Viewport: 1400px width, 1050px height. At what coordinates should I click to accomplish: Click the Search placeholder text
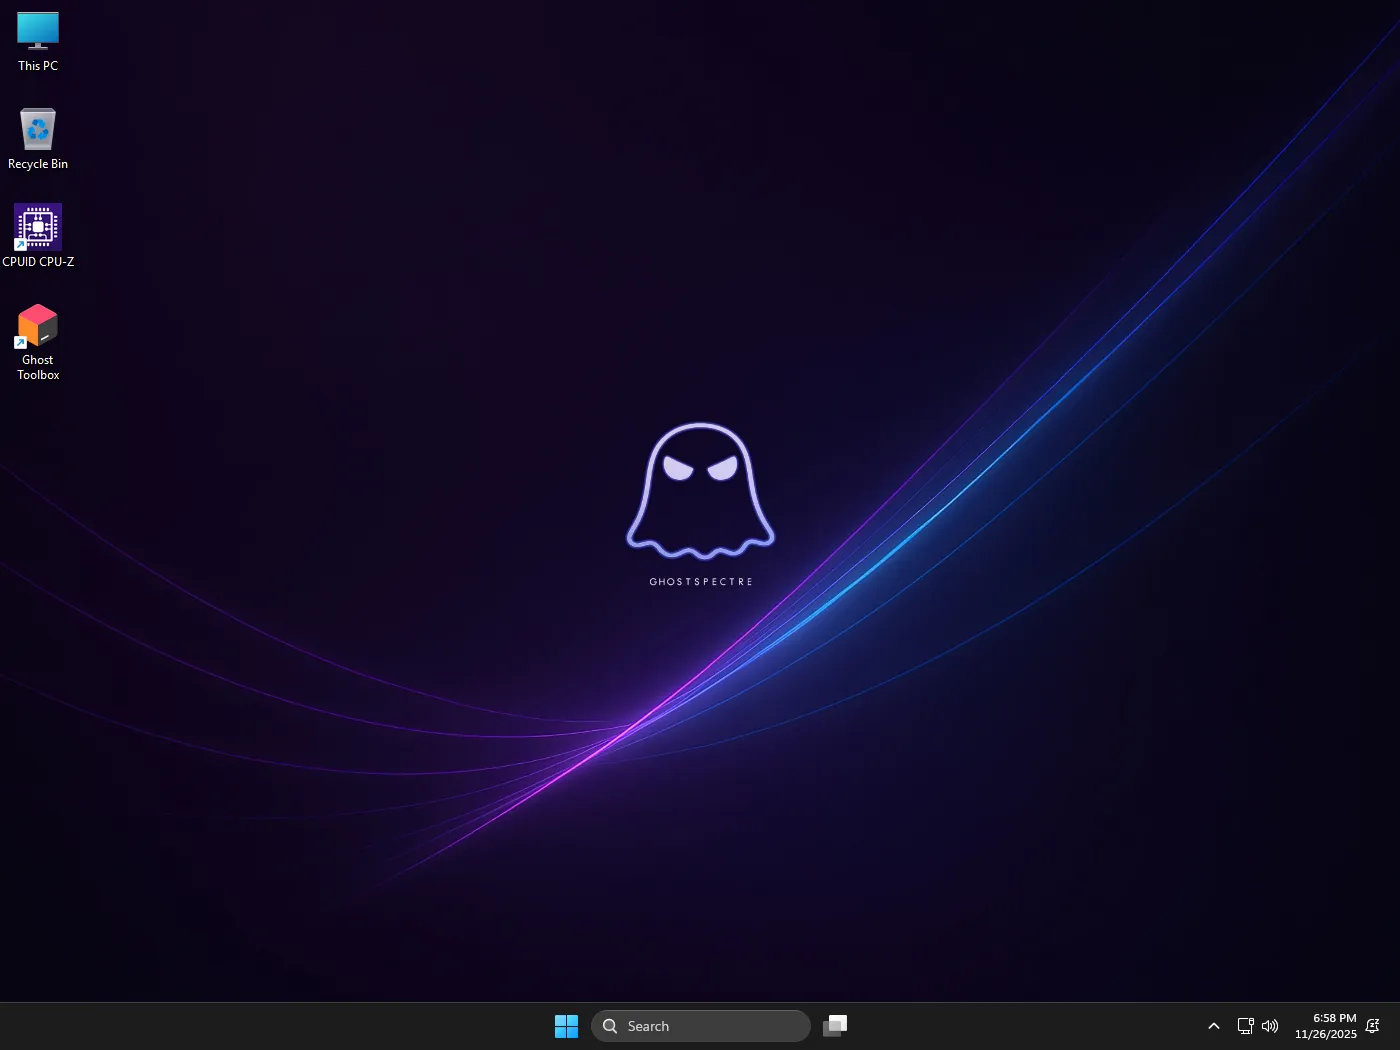click(648, 1026)
